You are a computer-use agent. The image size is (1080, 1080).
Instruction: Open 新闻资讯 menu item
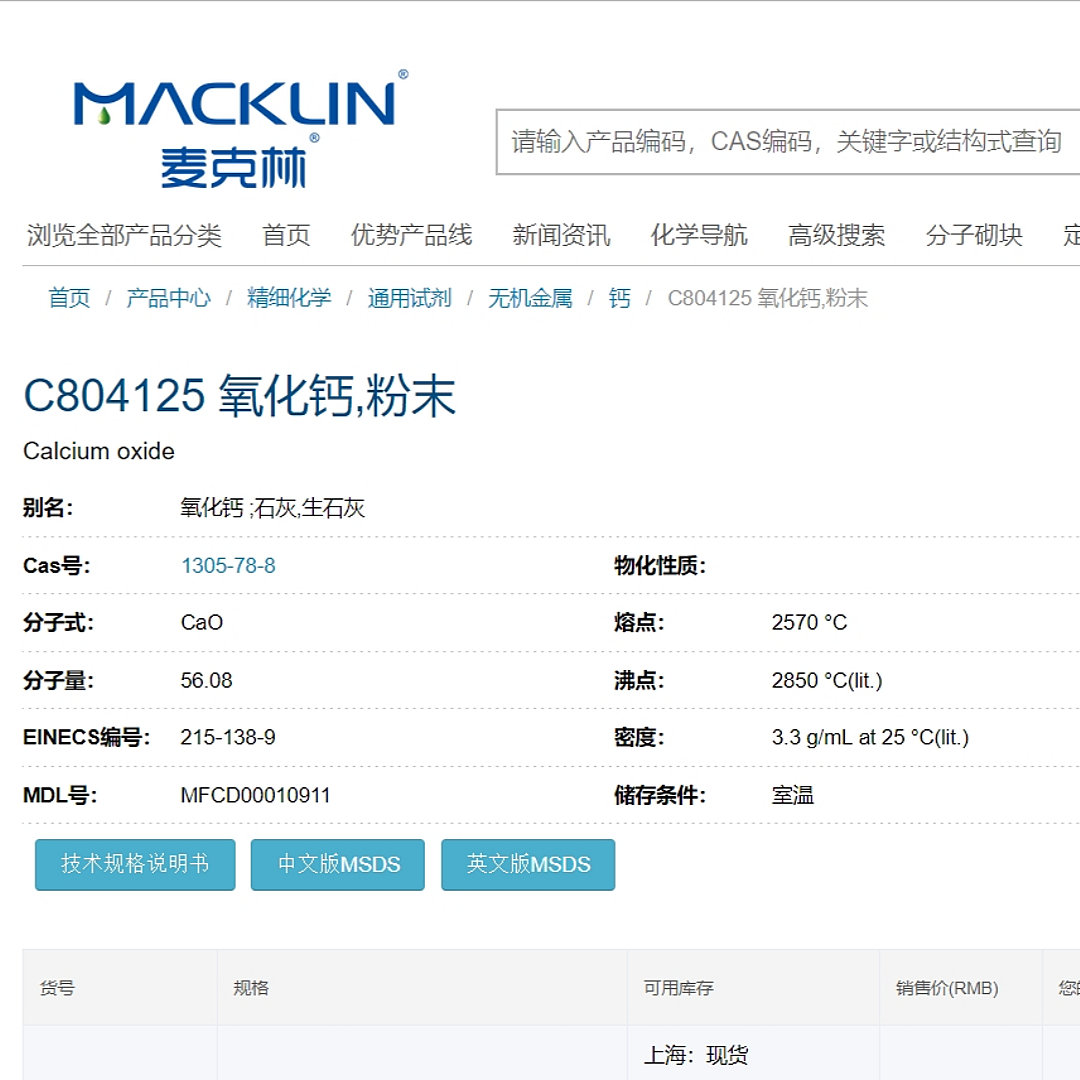point(561,235)
